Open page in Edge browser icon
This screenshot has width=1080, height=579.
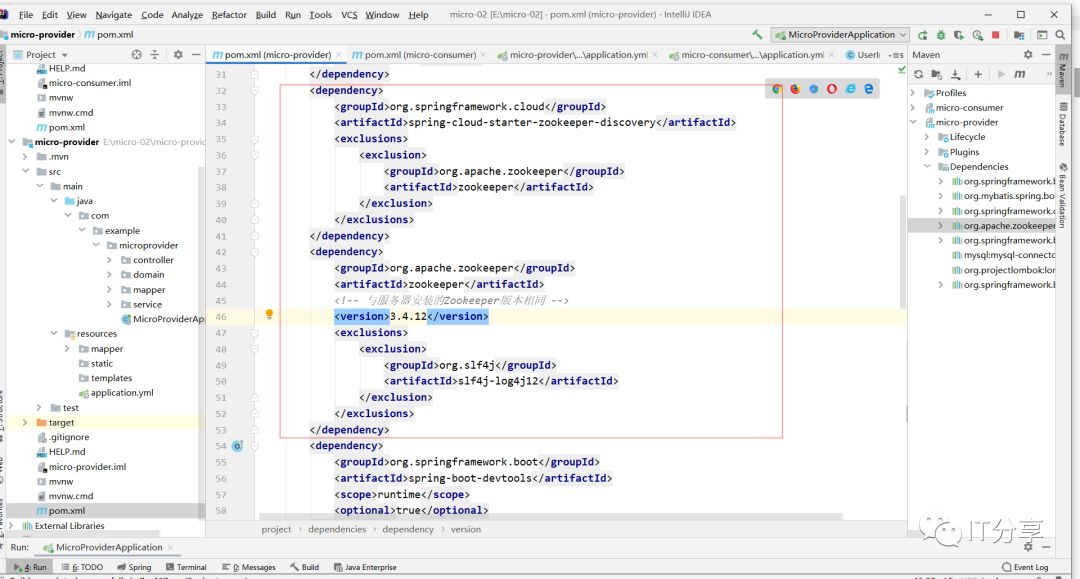(x=869, y=89)
